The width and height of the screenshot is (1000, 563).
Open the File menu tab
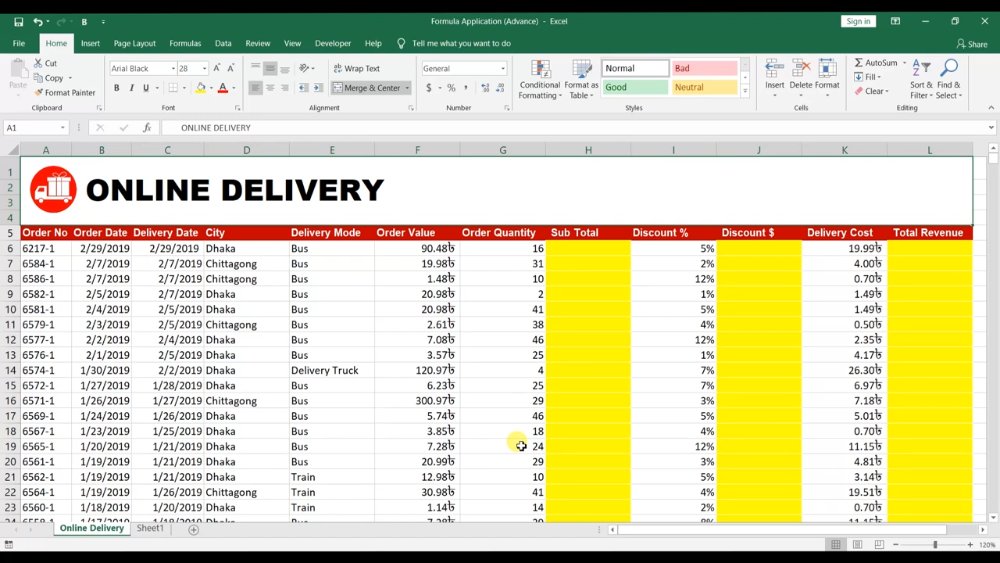tap(19, 43)
